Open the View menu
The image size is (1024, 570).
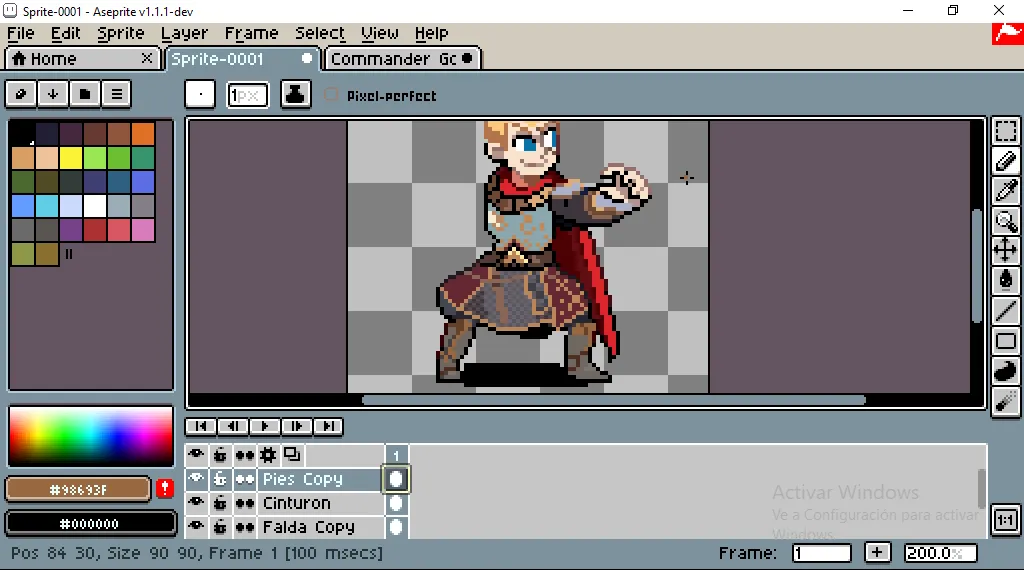point(379,33)
